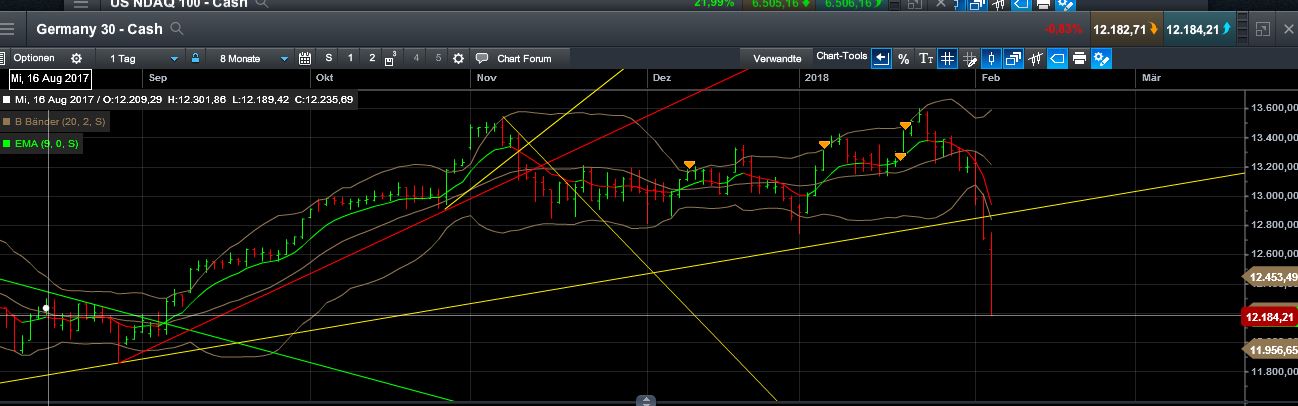
Task: Click the 11.956,65 price axis label
Action: point(1269,349)
